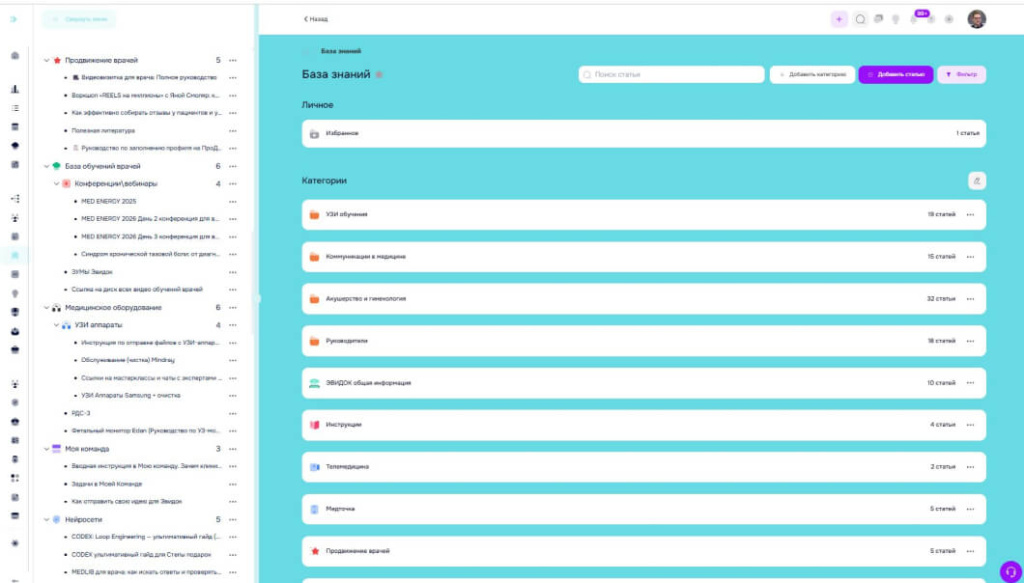The height and width of the screenshot is (583, 1024).
Task: Open the bar chart icon in the left sidebar
Action: point(15,89)
